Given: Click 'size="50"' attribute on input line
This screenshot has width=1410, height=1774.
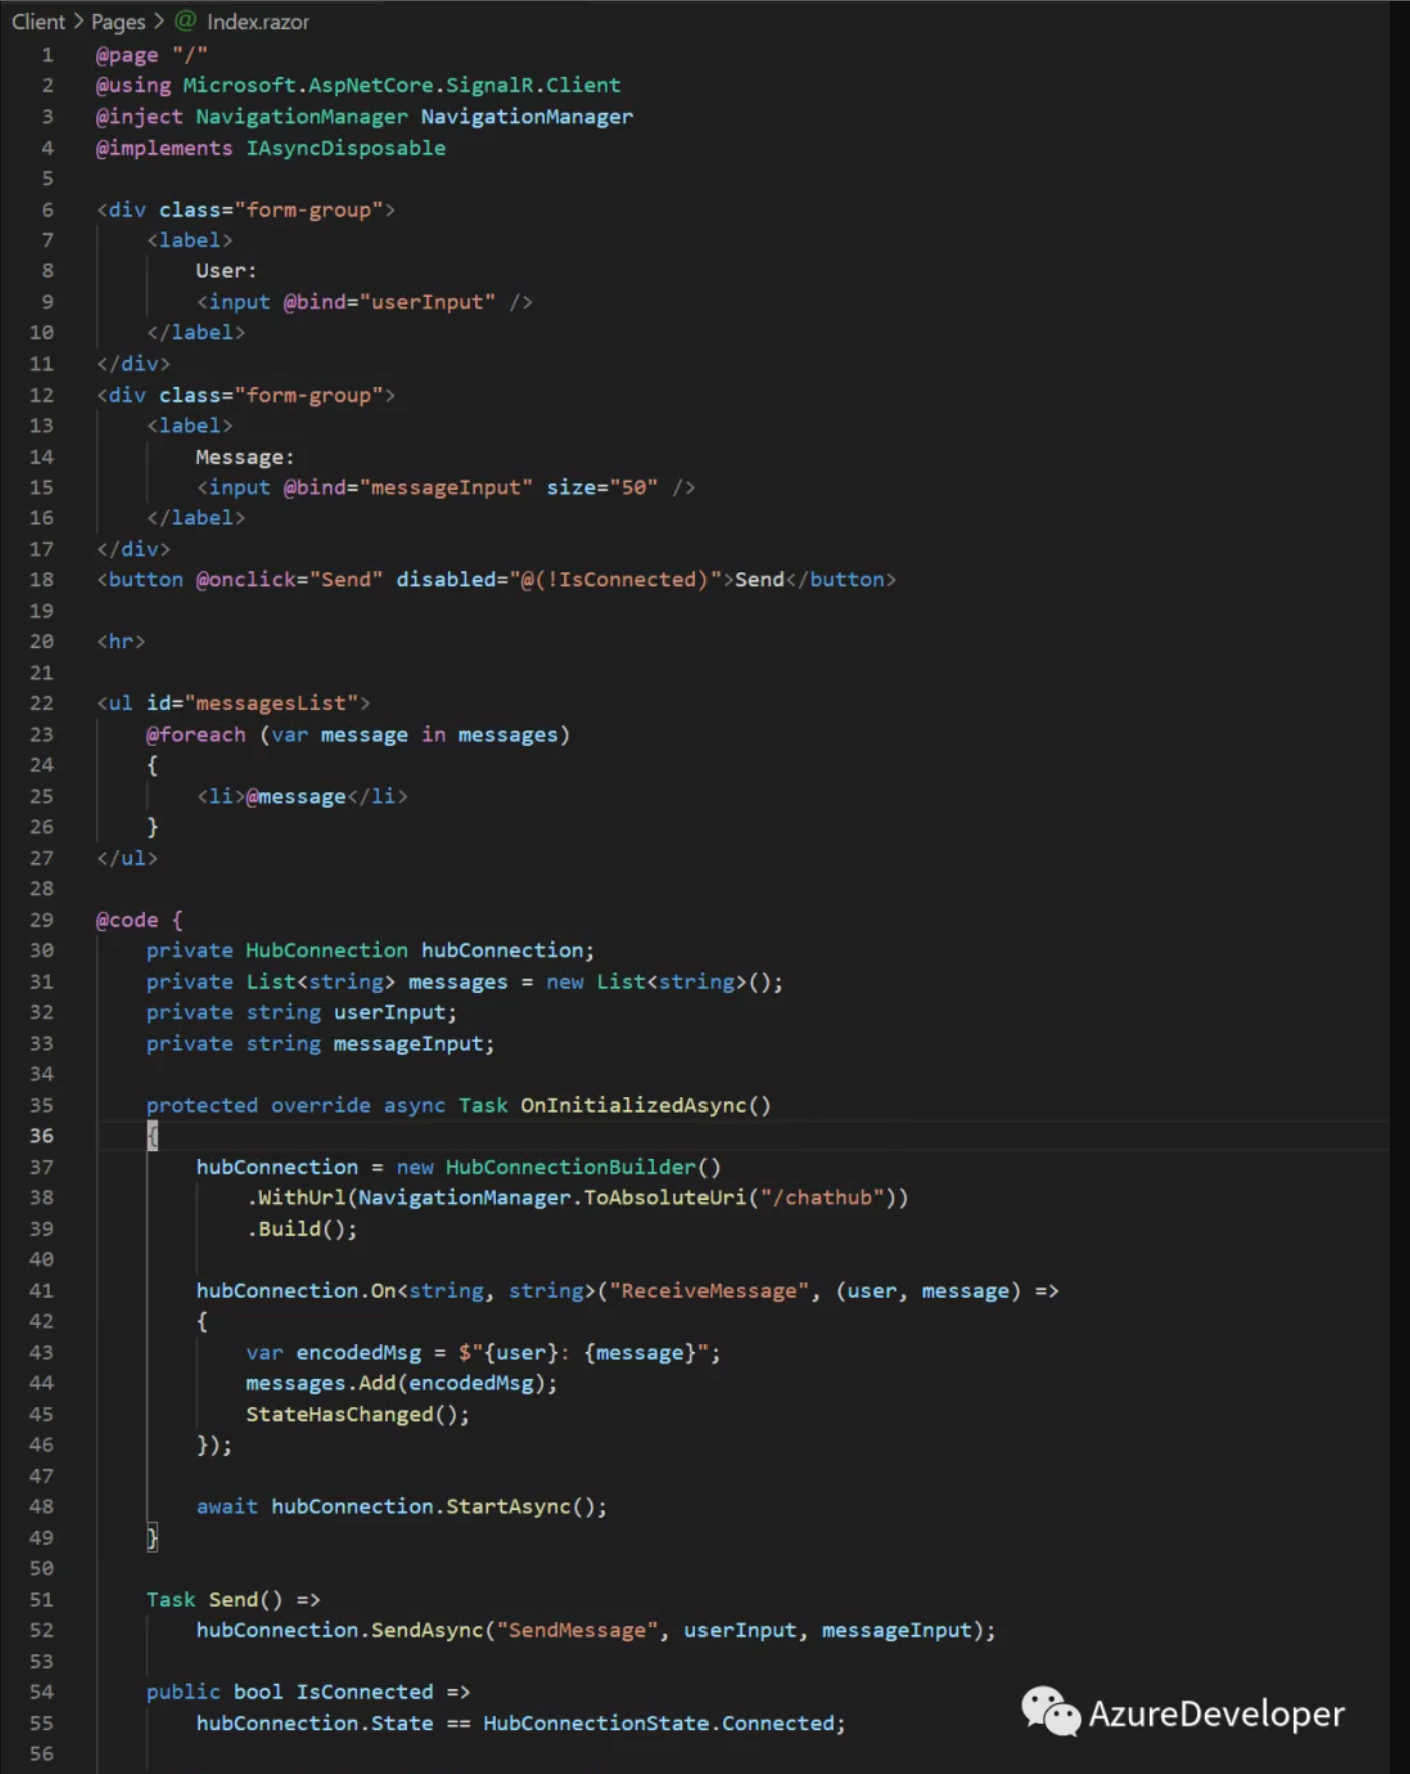Looking at the screenshot, I should point(602,488).
